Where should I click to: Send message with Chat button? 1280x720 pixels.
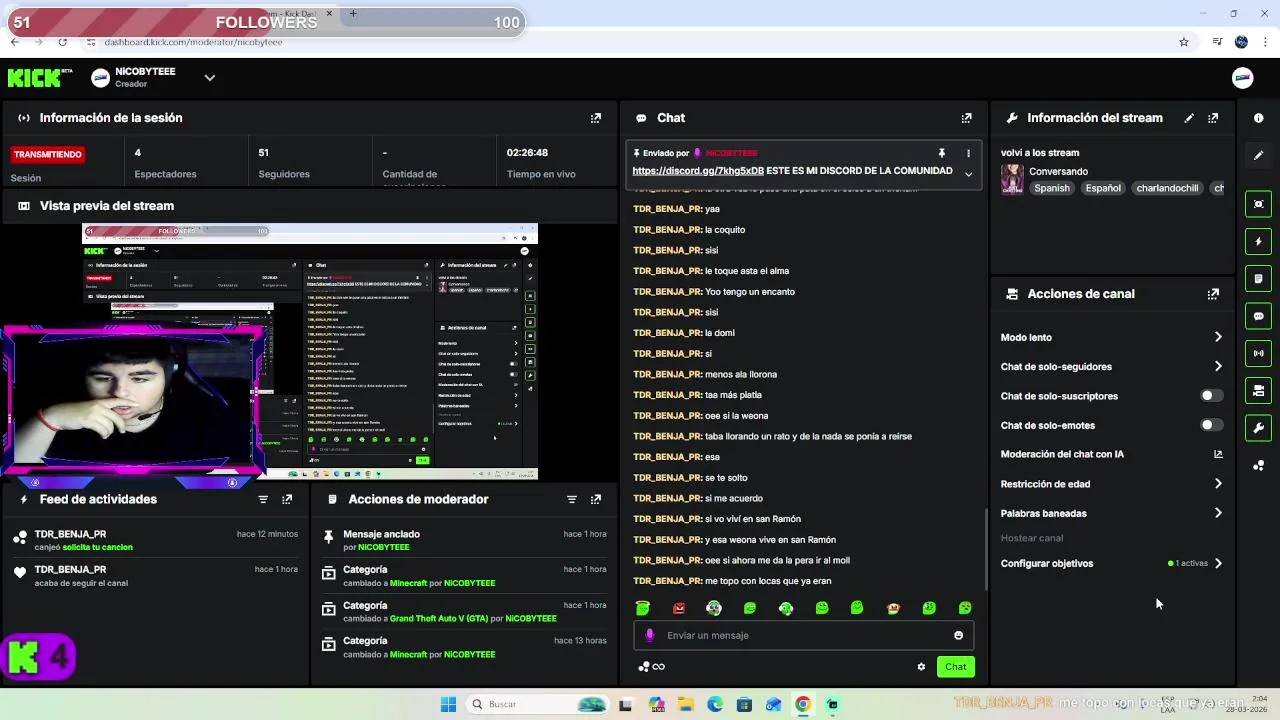[x=956, y=667]
